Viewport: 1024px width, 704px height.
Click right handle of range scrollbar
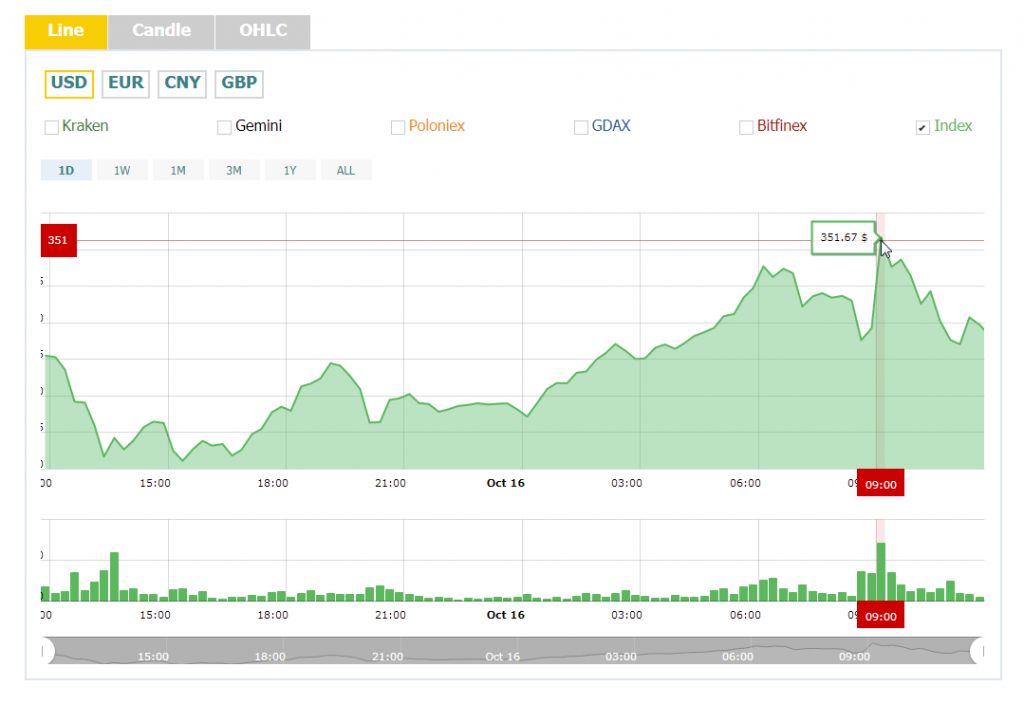pyautogui.click(x=979, y=651)
